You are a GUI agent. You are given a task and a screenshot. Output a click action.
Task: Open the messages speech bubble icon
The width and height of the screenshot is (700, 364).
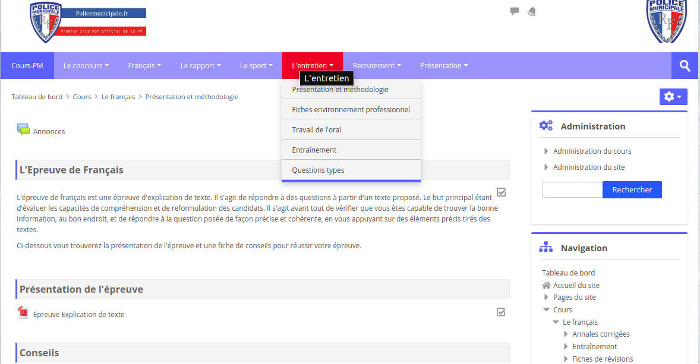coord(514,11)
